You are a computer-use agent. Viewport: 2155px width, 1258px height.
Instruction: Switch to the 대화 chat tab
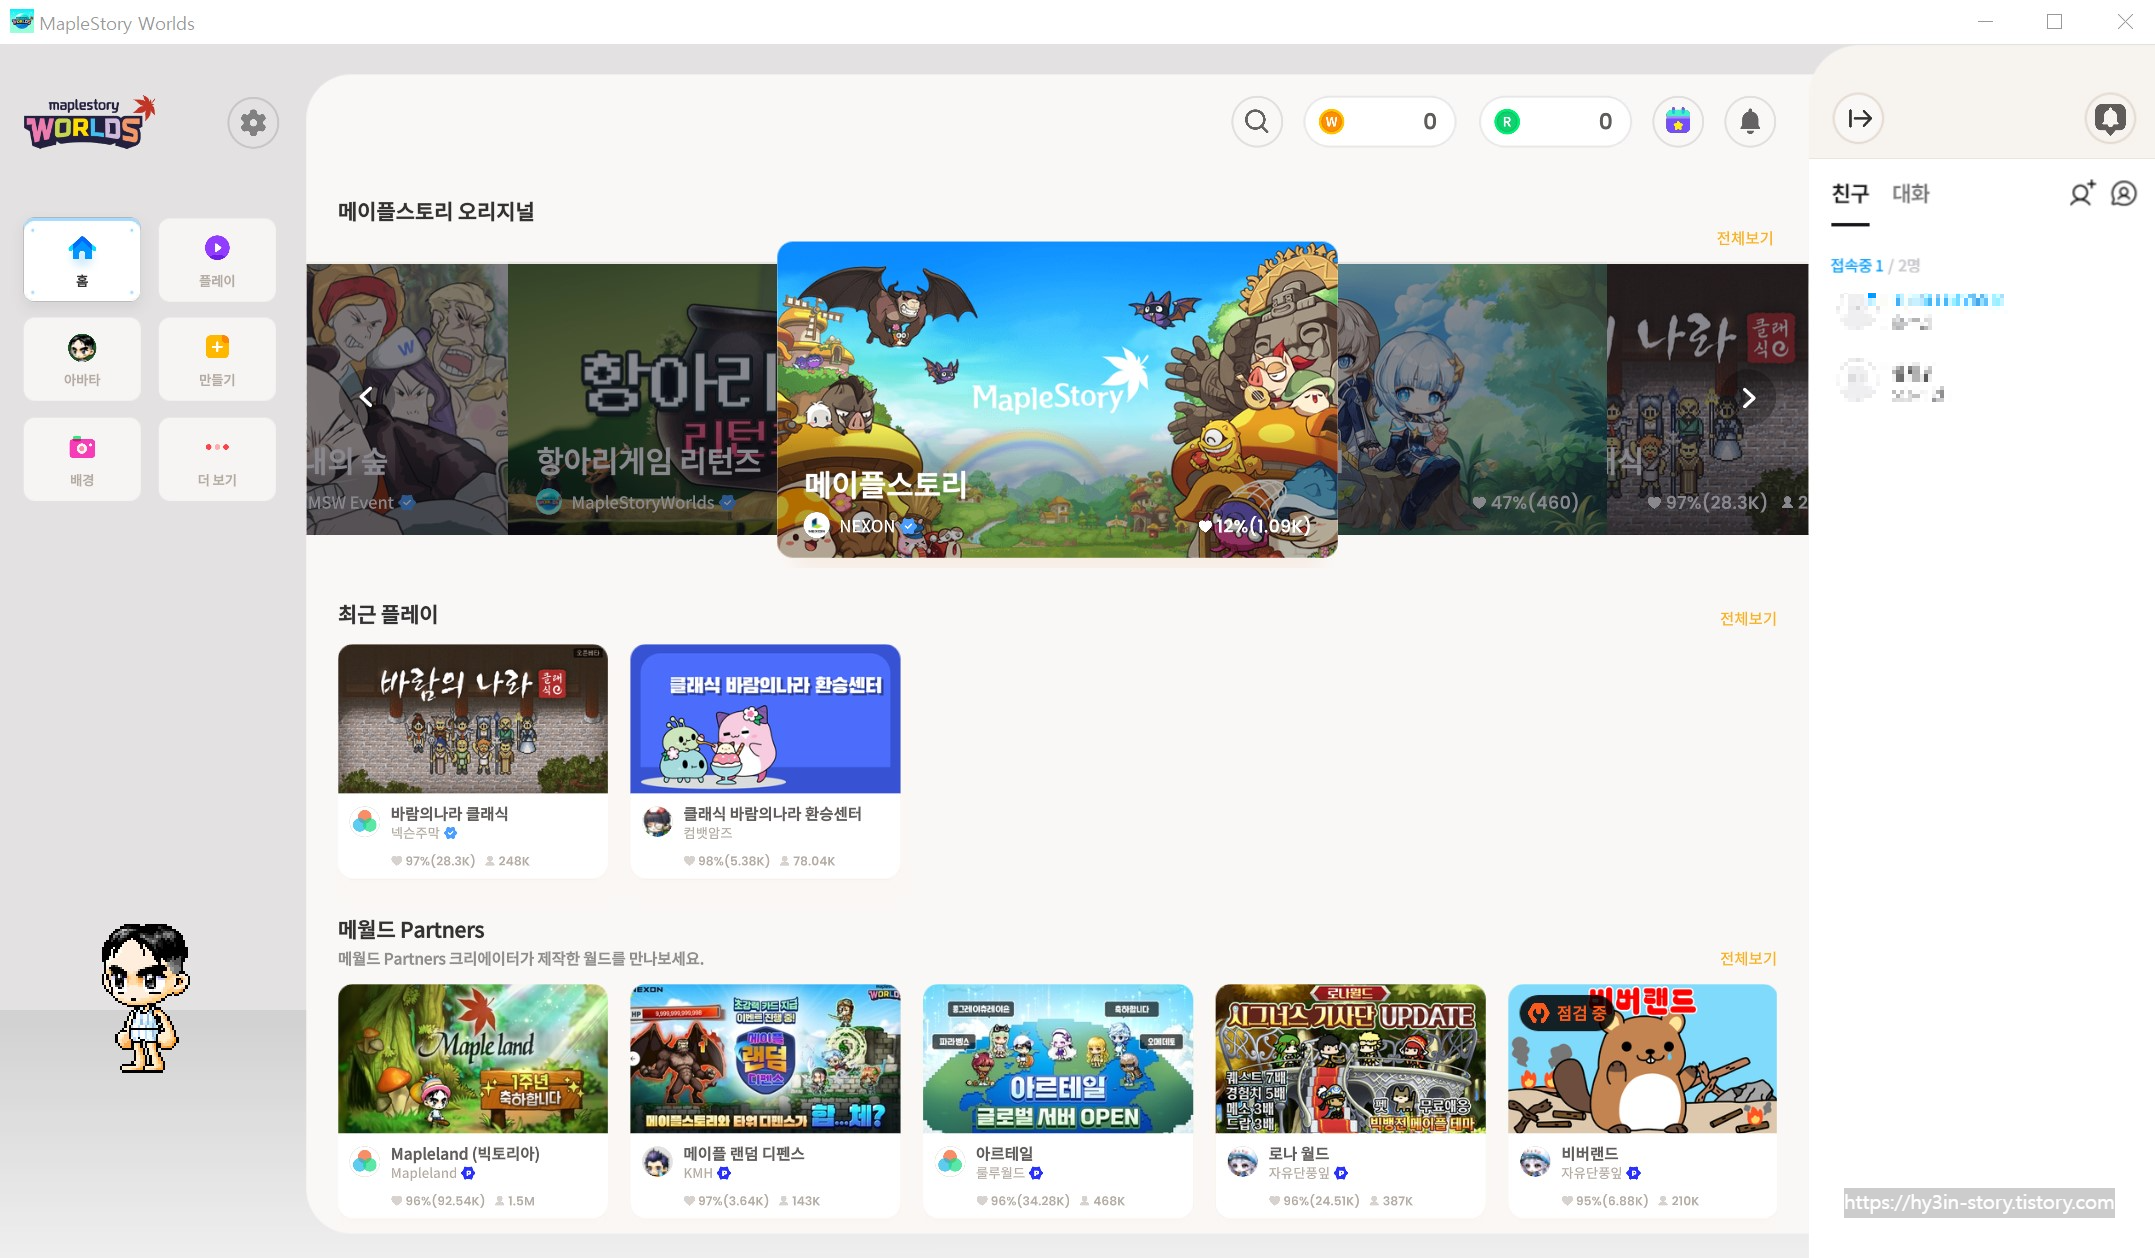click(x=1910, y=194)
